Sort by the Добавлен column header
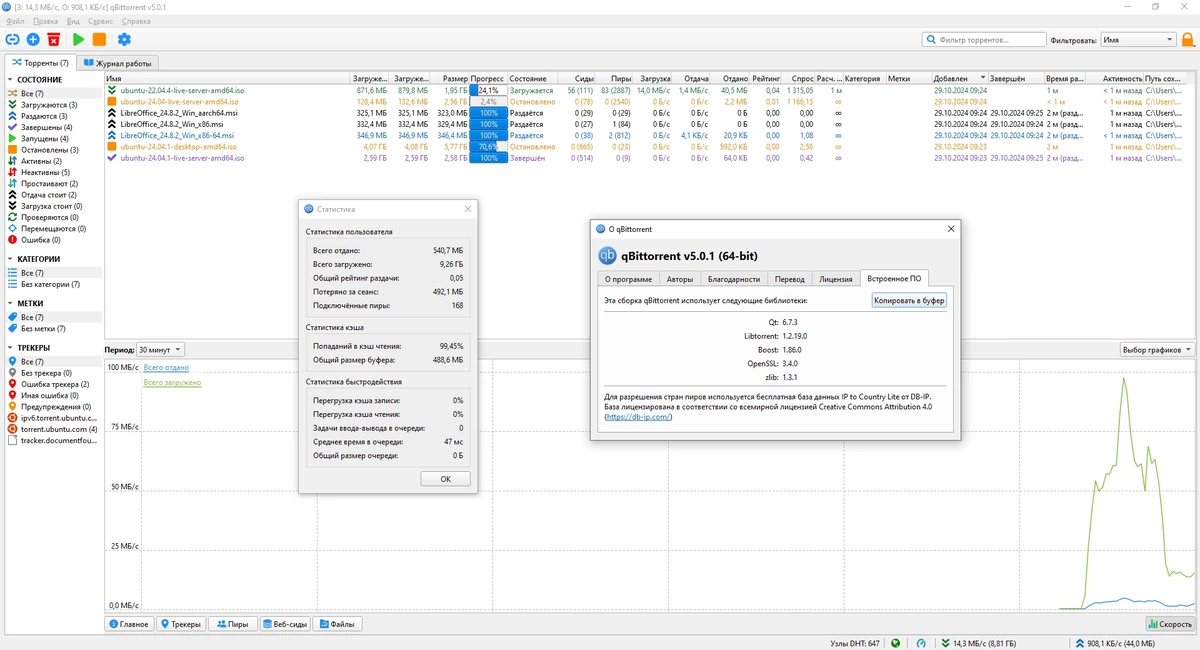This screenshot has width=1200, height=650. click(x=960, y=78)
